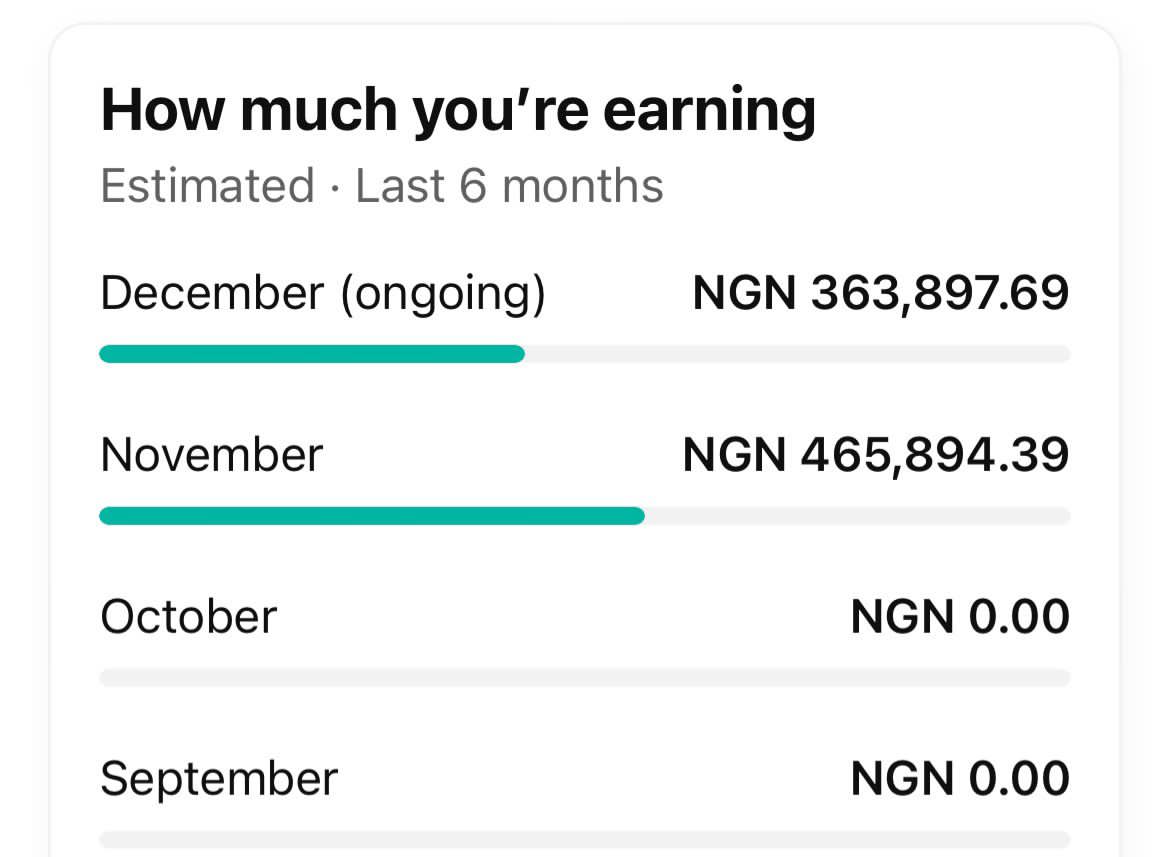The image size is (1170, 857).
Task: Click the "Last 6 months" text
Action: click(x=509, y=186)
